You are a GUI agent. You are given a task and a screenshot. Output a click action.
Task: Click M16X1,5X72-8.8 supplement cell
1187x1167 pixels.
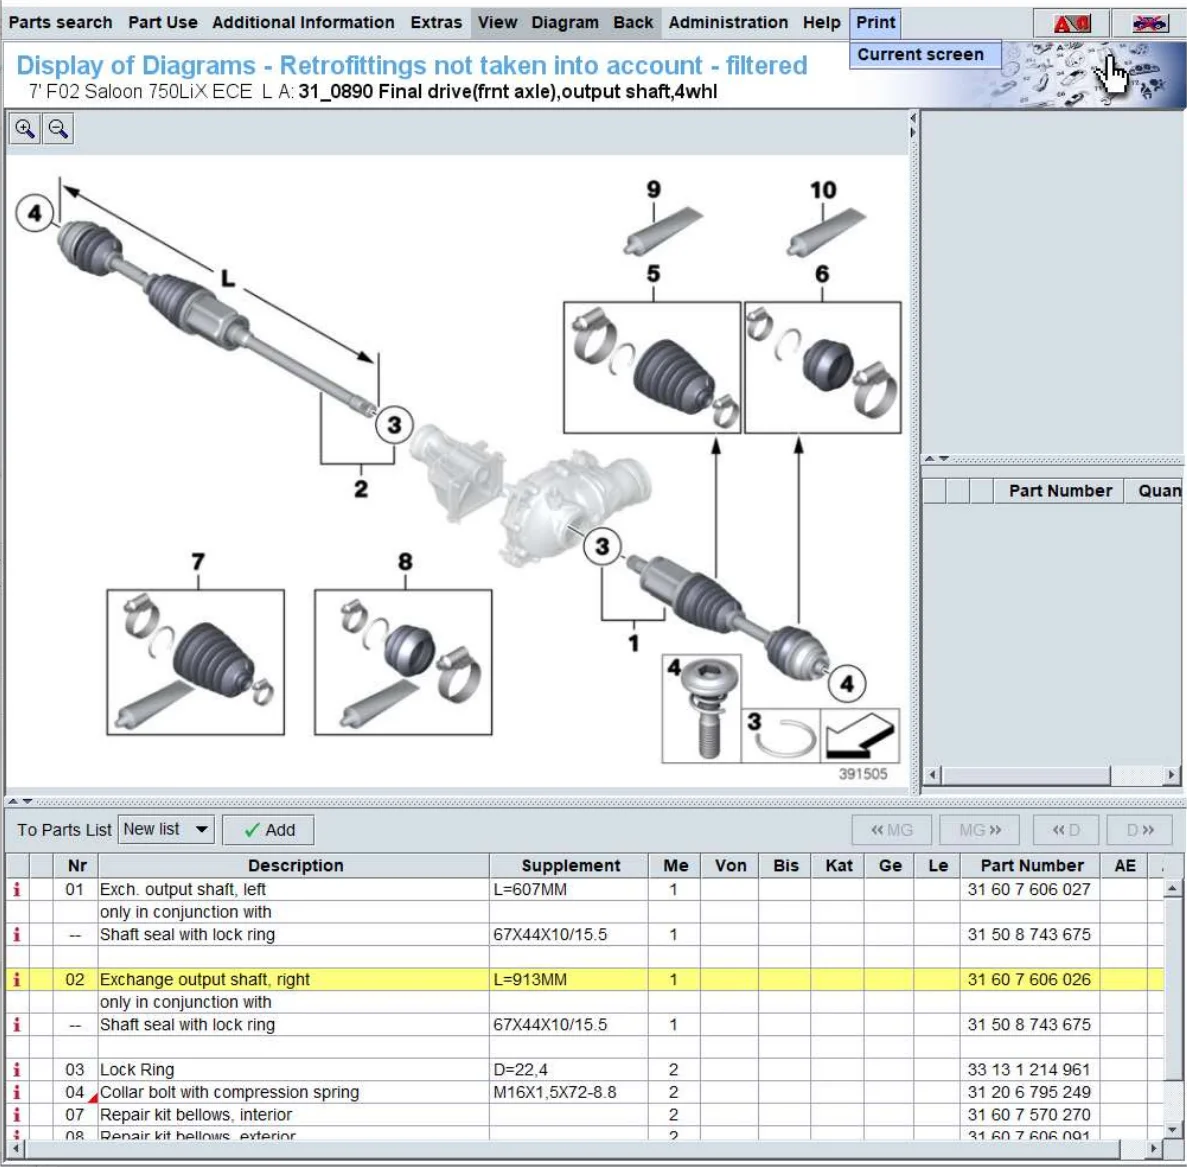click(569, 1092)
